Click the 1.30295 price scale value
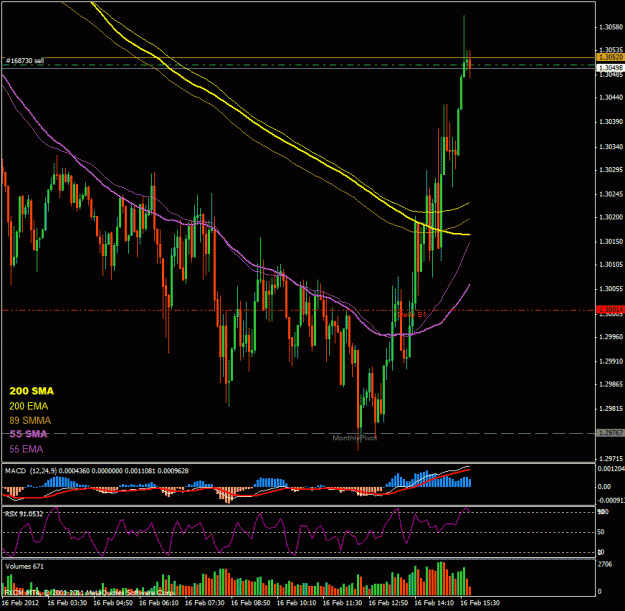This screenshot has width=625, height=611. coord(611,170)
